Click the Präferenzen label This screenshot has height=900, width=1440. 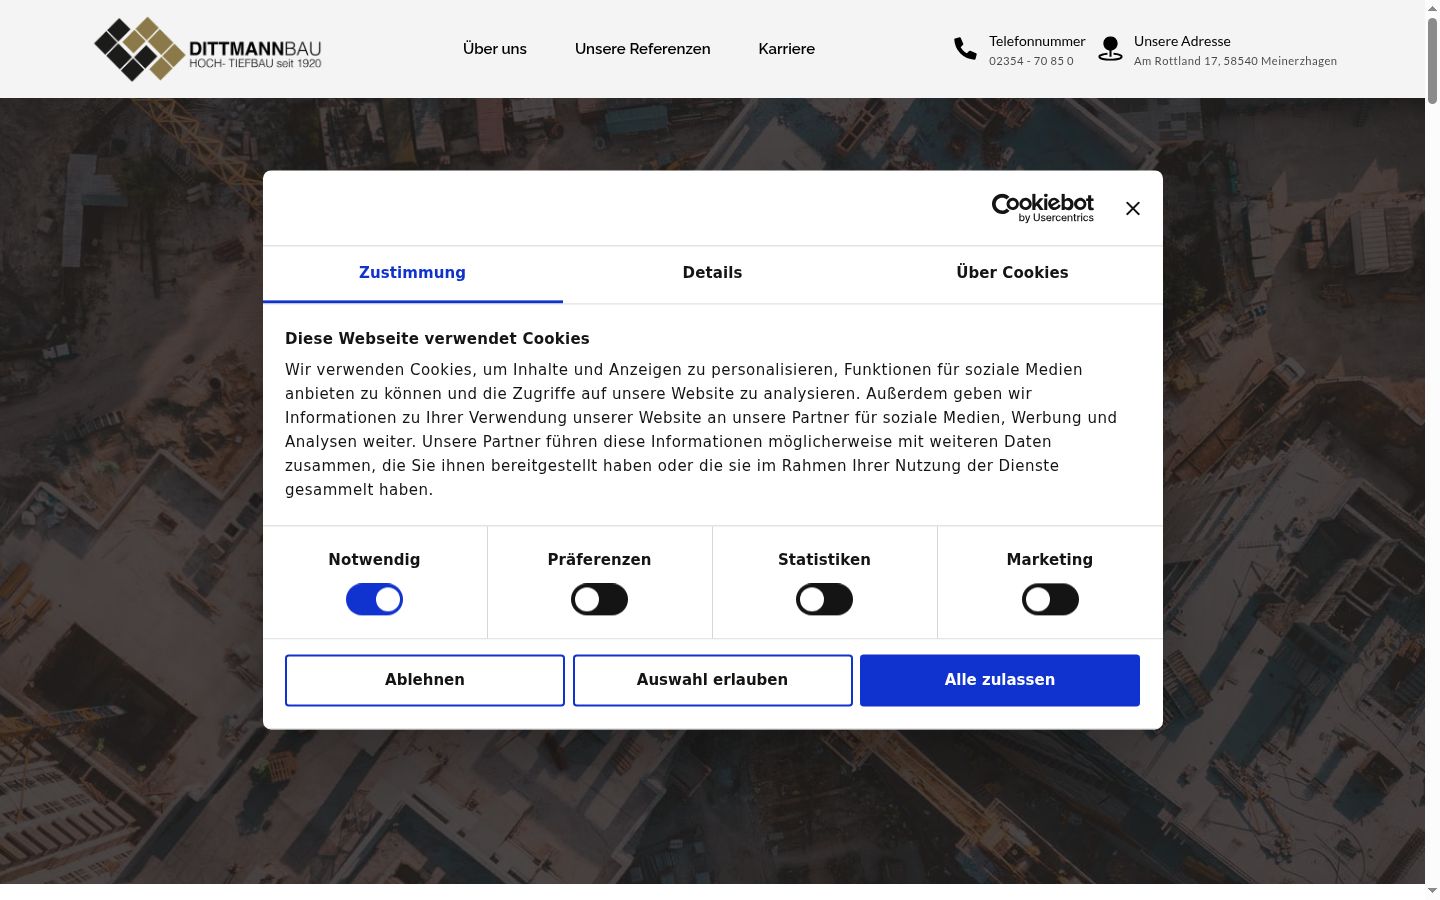[599, 560]
